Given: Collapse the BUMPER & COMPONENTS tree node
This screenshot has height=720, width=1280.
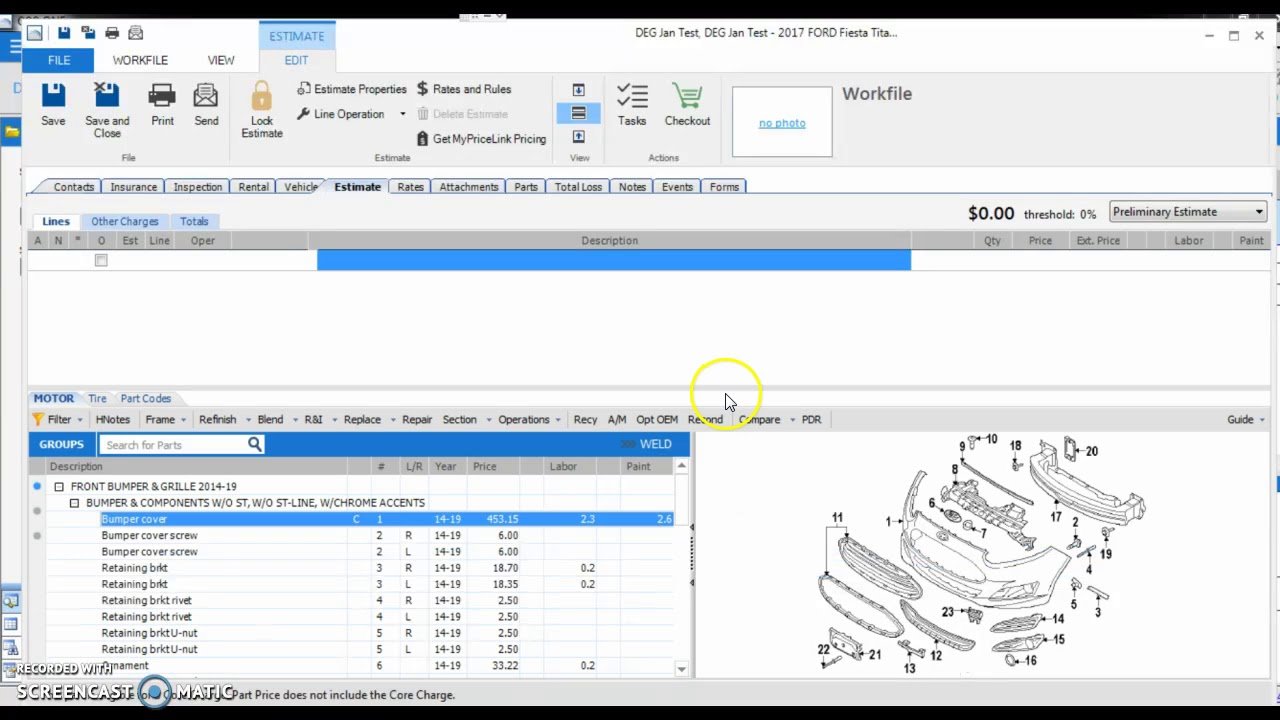Looking at the screenshot, I should (75, 503).
